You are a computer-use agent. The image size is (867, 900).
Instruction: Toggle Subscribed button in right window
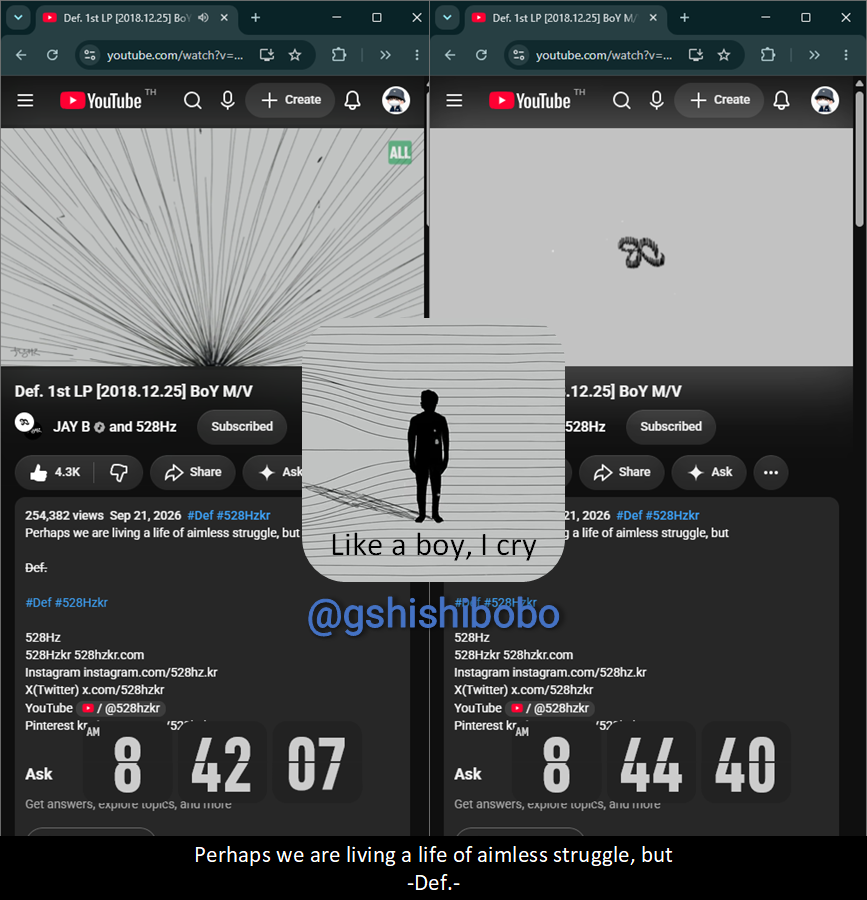[671, 426]
